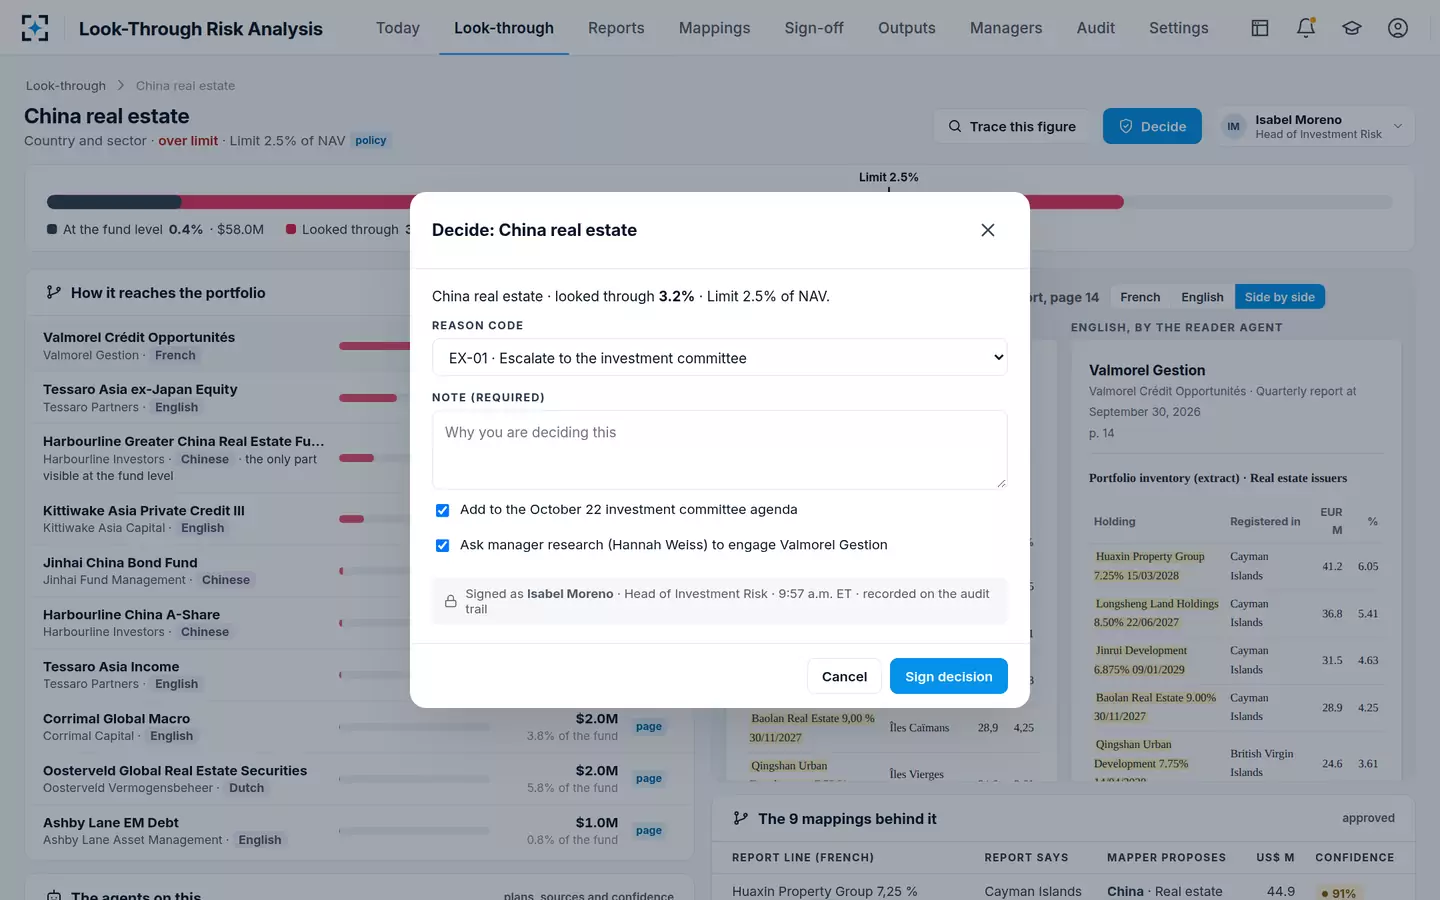Click into the required Note text field
This screenshot has height=900, width=1440.
tap(720, 450)
